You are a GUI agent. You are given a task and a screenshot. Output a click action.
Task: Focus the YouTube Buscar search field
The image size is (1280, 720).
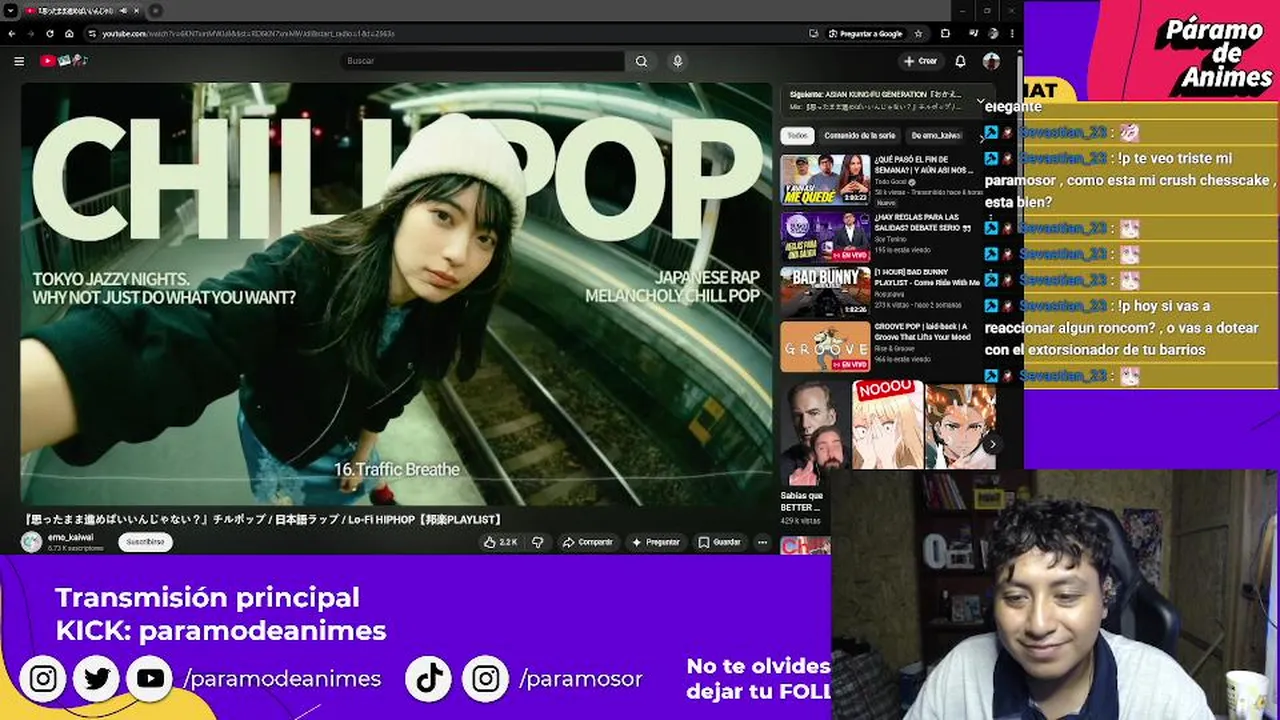[x=482, y=61]
